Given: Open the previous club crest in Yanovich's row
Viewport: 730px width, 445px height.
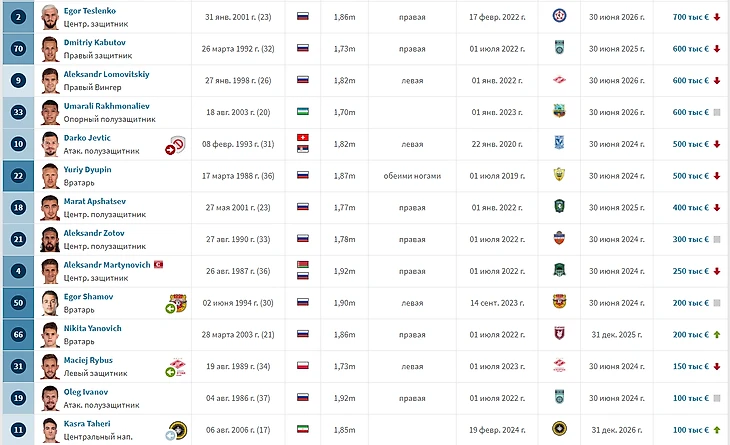Looking at the screenshot, I should pyautogui.click(x=559, y=335).
